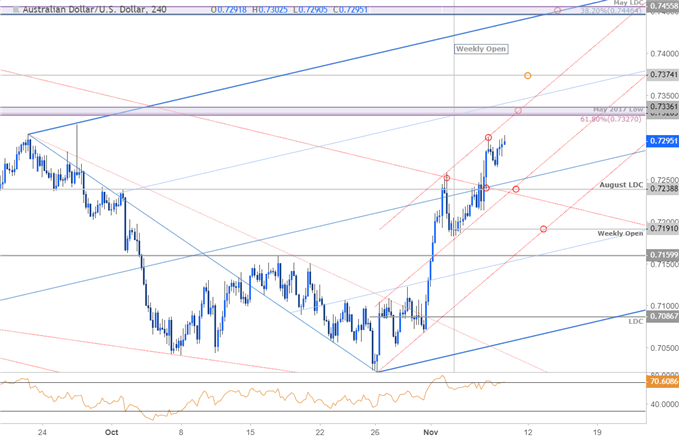Select the 61.80%(0.73270) Fibonacci label

pos(611,119)
